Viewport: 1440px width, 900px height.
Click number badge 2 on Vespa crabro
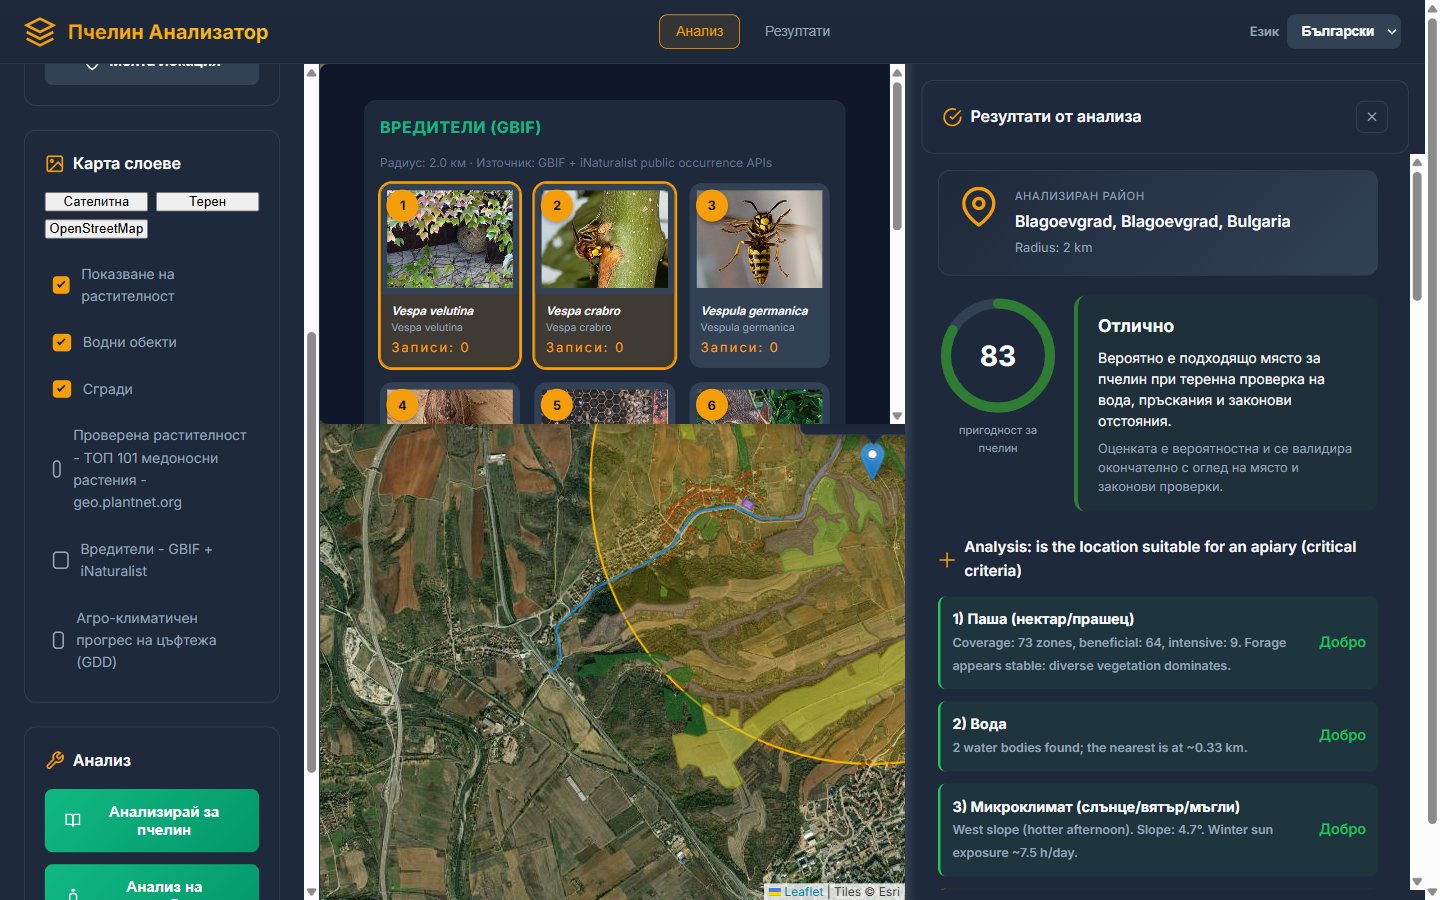point(557,206)
